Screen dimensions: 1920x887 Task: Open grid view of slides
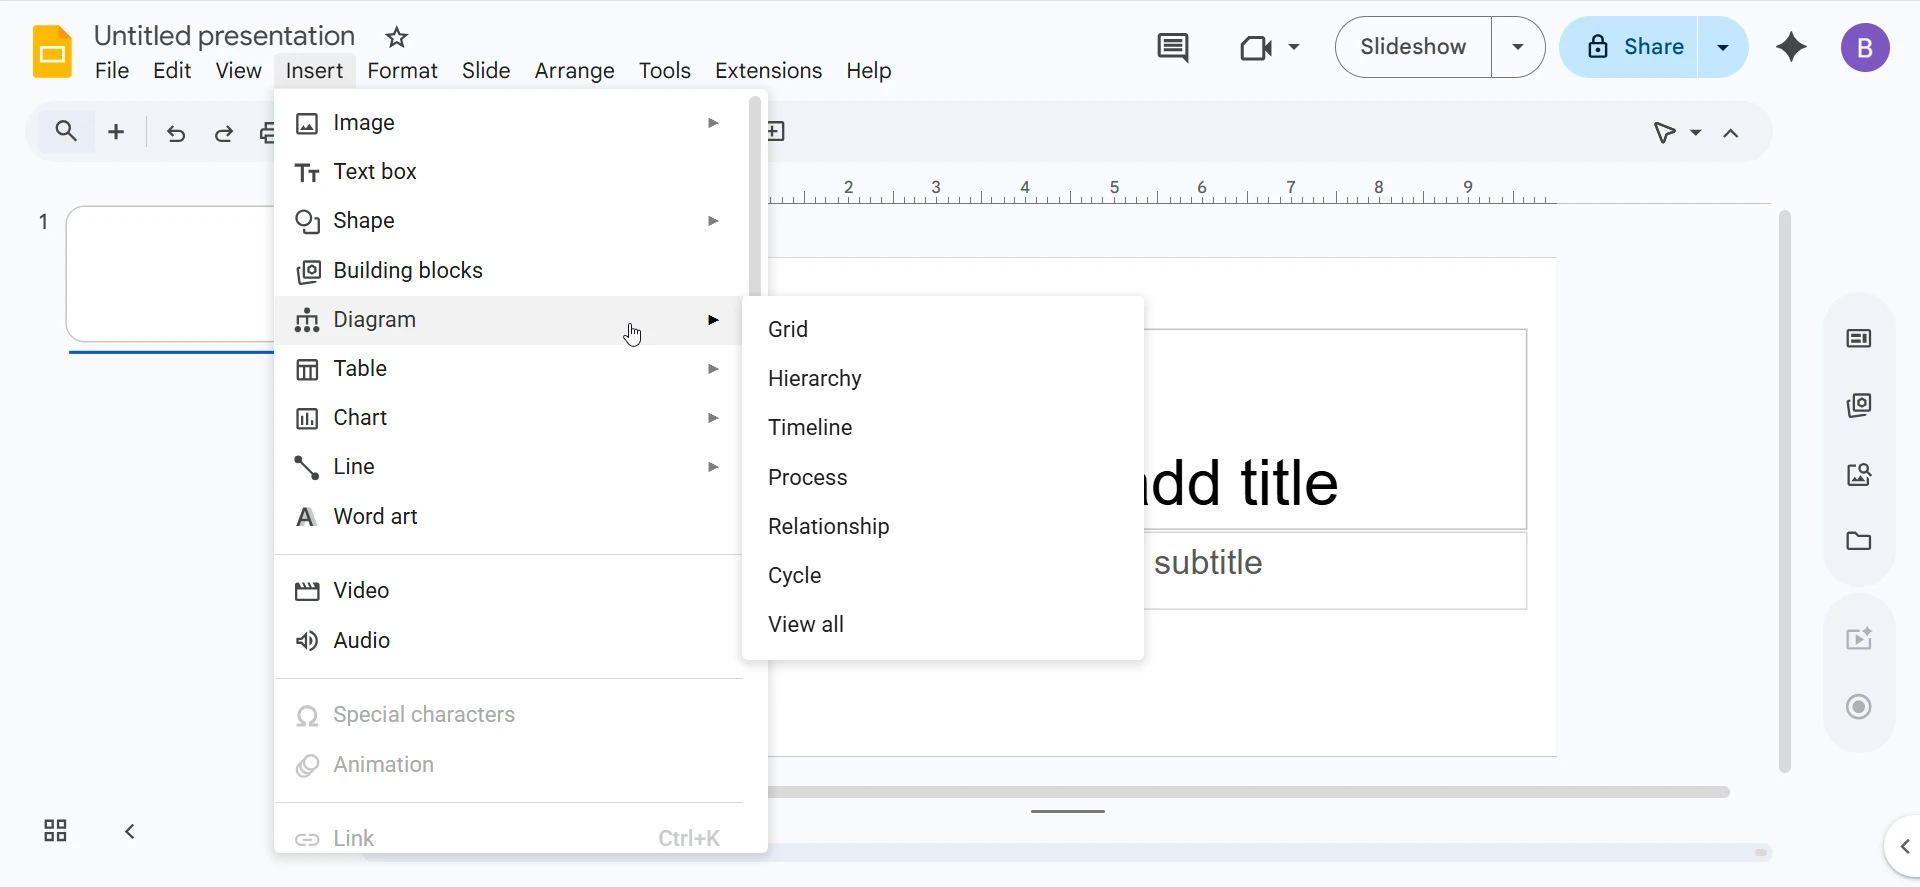pos(55,831)
